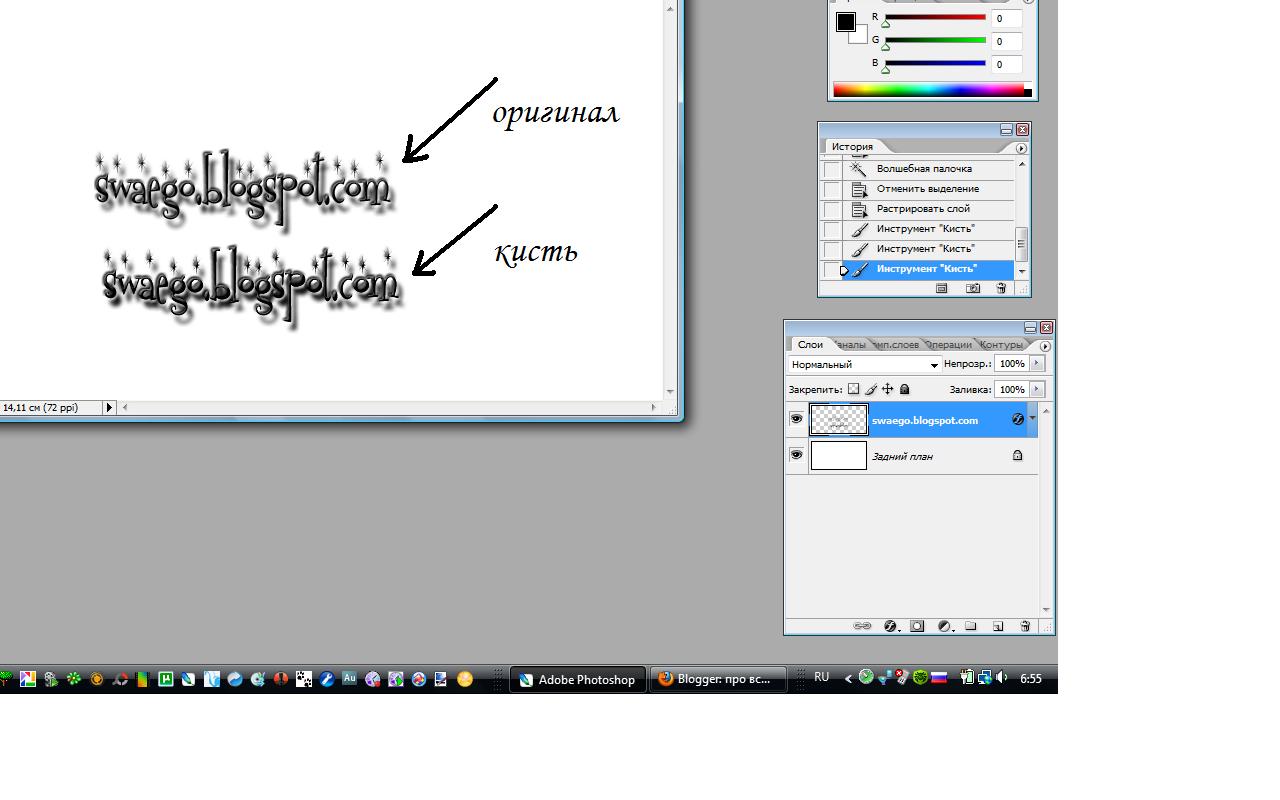Open the Layers panel options menu
Viewport: 1280px width, 800px height.
[x=1046, y=346]
